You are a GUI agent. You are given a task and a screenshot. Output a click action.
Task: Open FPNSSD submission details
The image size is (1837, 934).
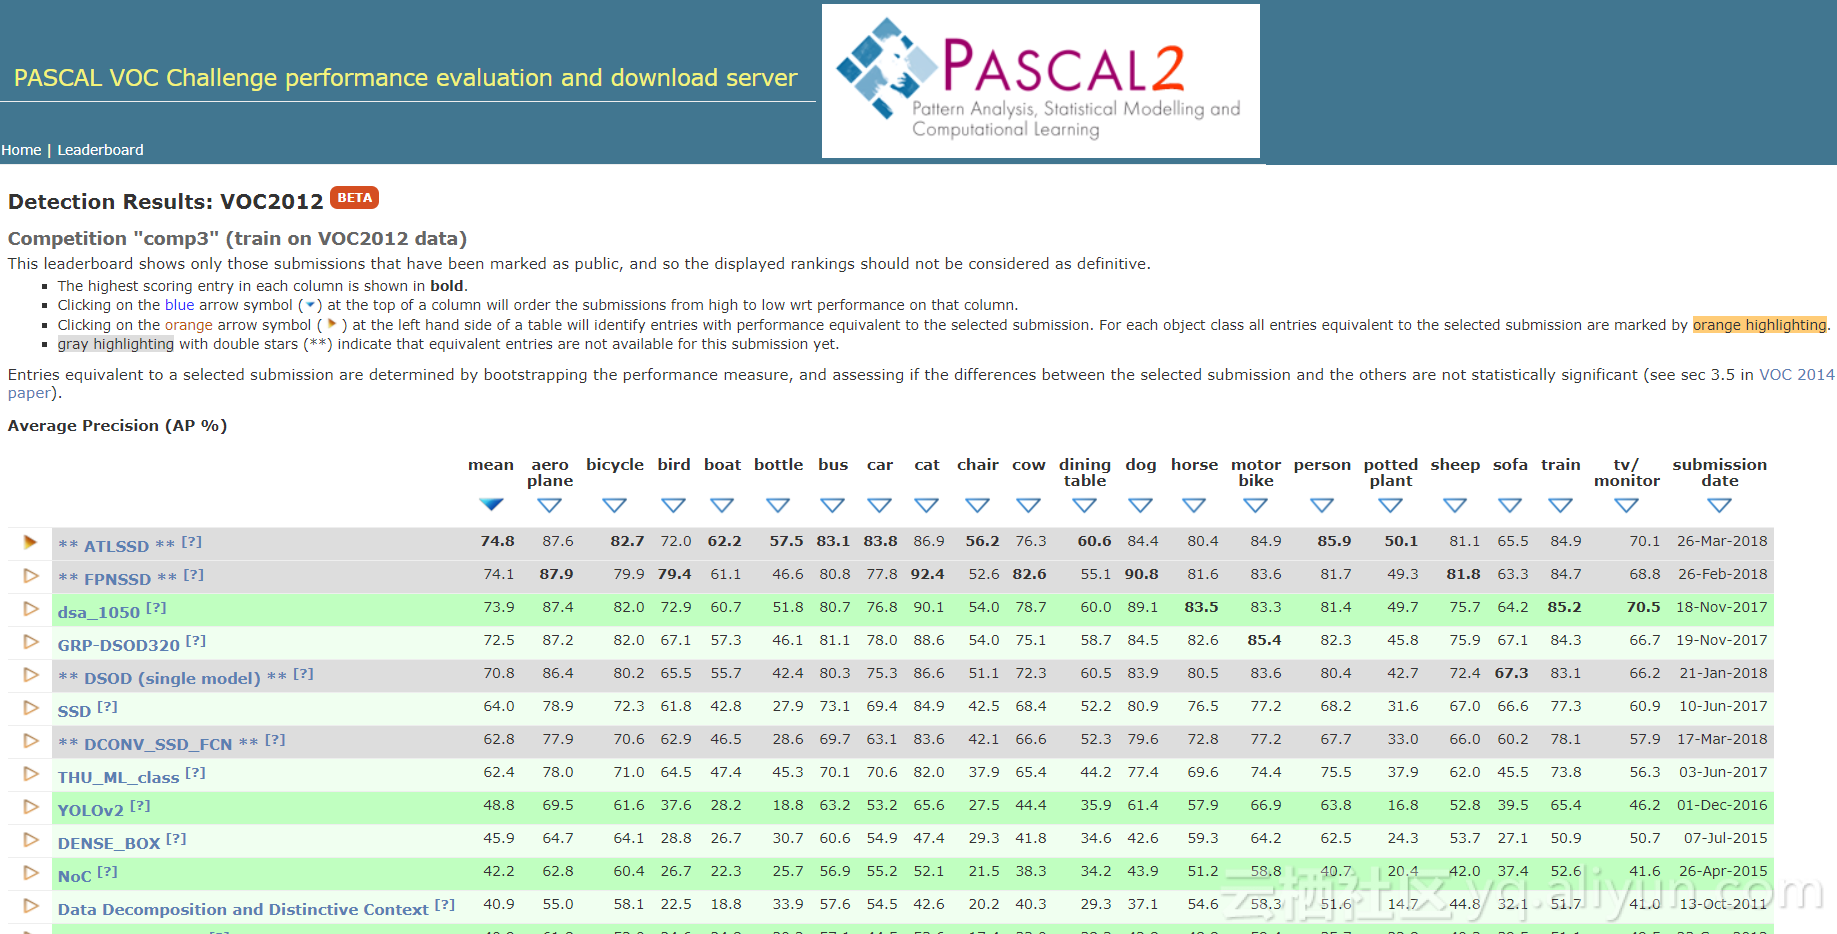(117, 579)
